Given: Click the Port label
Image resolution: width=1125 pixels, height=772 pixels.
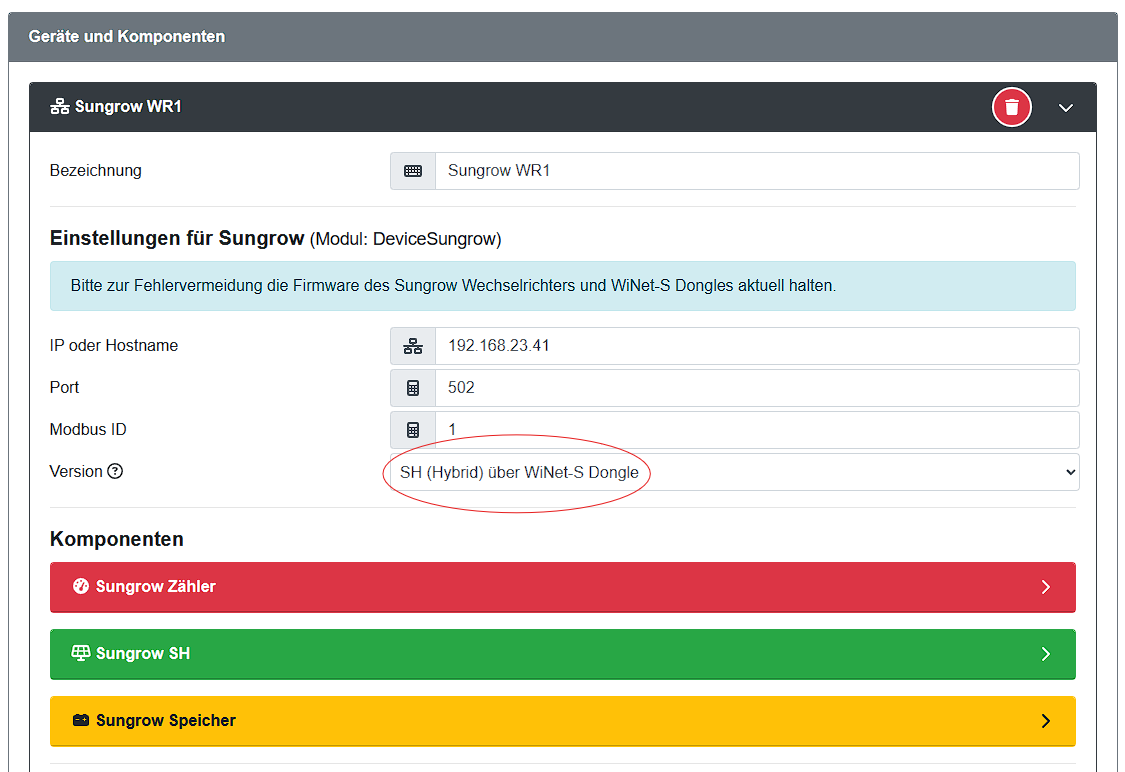Looking at the screenshot, I should [64, 388].
